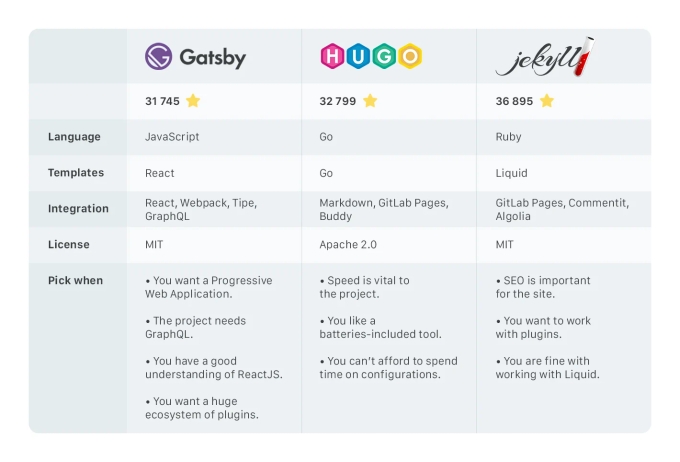Select the Integration row label

point(78,209)
